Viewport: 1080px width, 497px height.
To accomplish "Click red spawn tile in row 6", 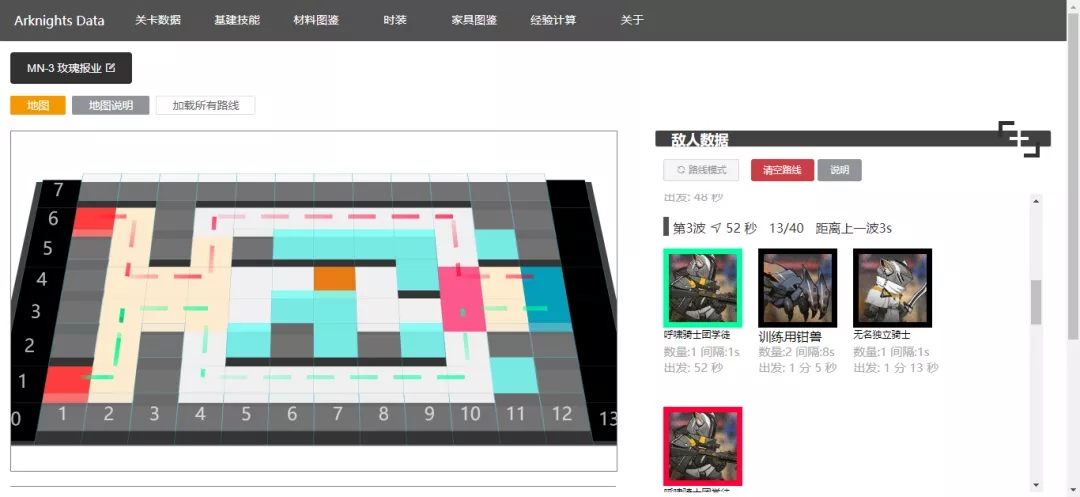I will click(94, 222).
